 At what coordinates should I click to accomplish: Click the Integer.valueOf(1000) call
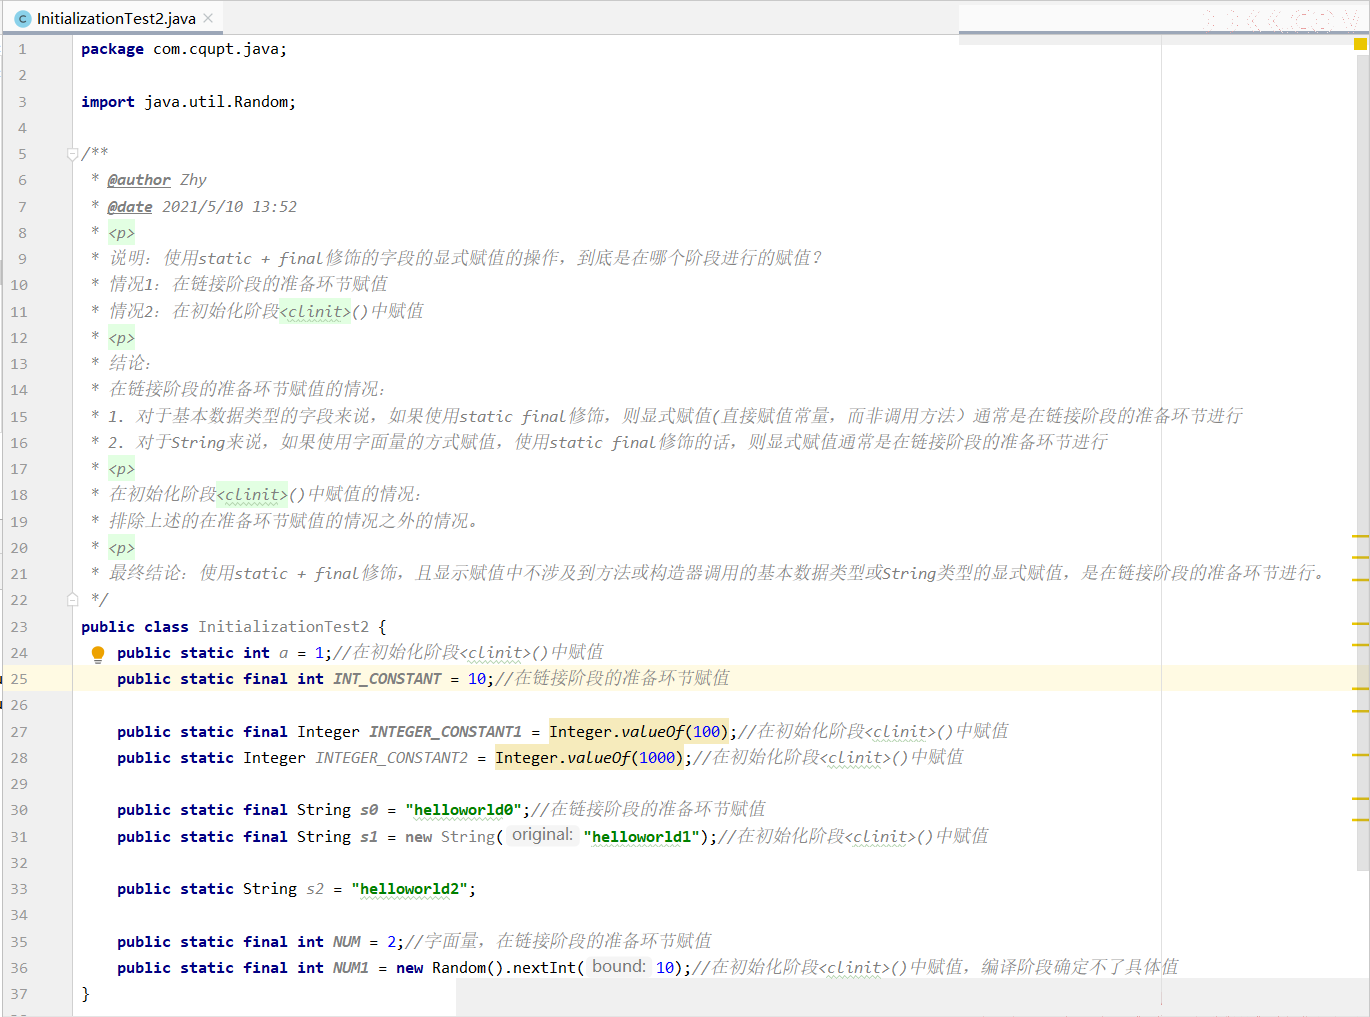point(589,758)
